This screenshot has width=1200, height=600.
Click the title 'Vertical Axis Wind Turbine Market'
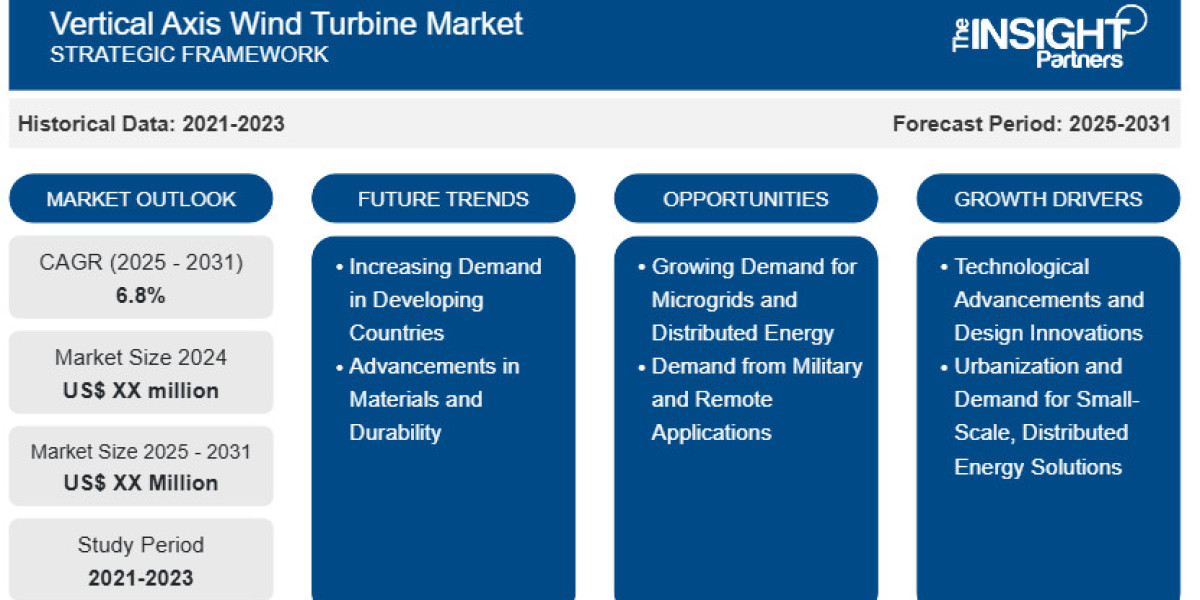pos(286,23)
